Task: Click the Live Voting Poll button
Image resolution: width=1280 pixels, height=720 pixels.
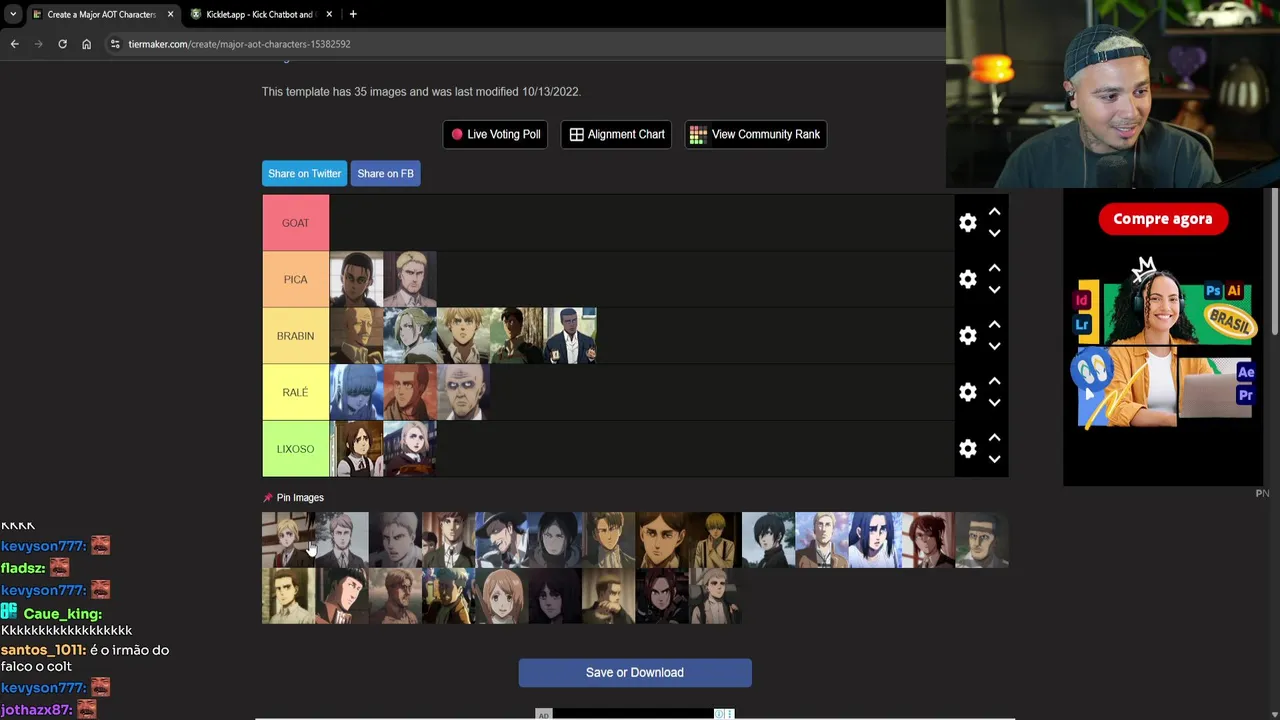Action: 495,134
